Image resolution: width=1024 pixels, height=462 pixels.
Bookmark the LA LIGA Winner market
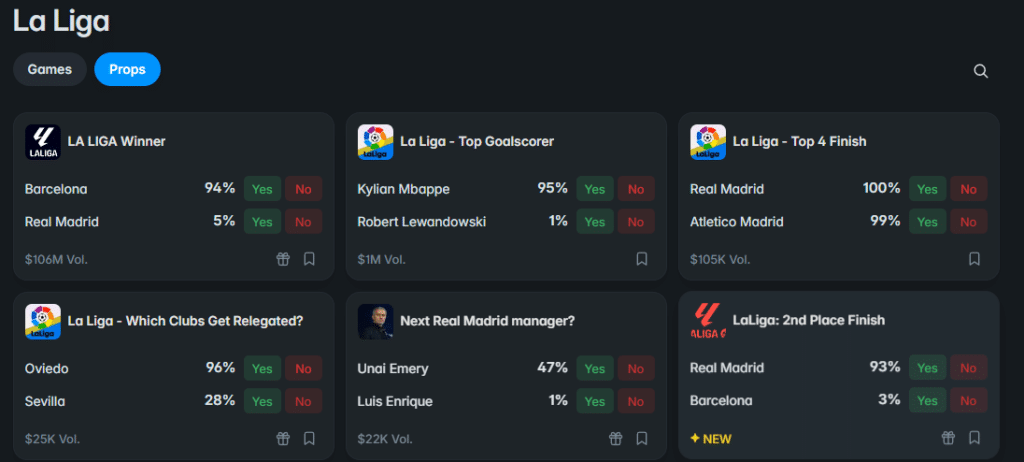coord(309,259)
